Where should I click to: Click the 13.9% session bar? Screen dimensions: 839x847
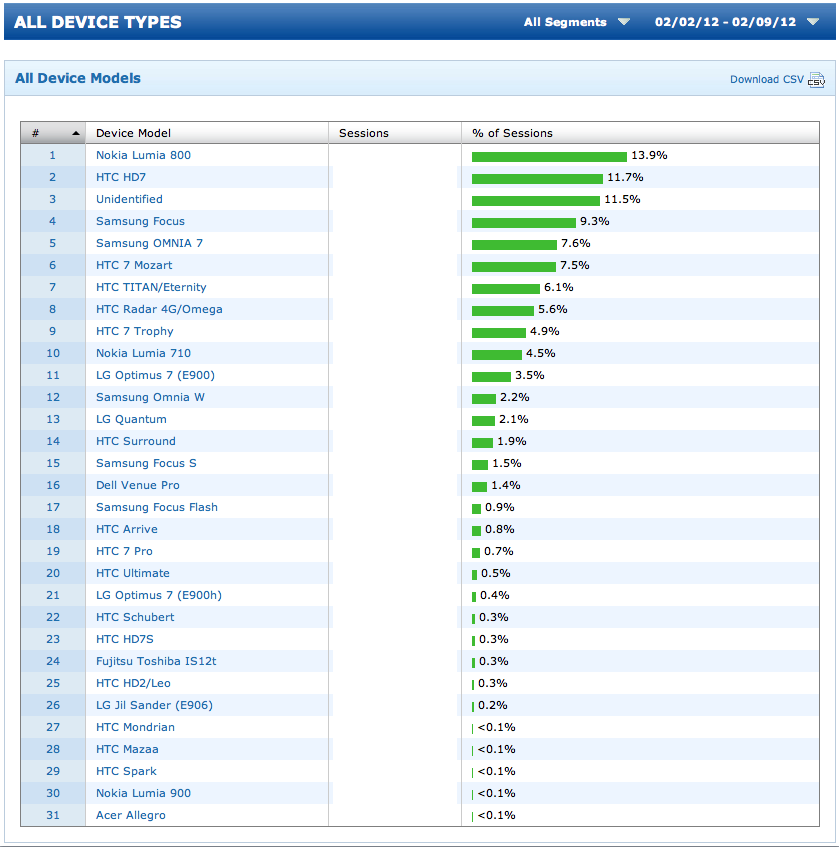[549, 157]
